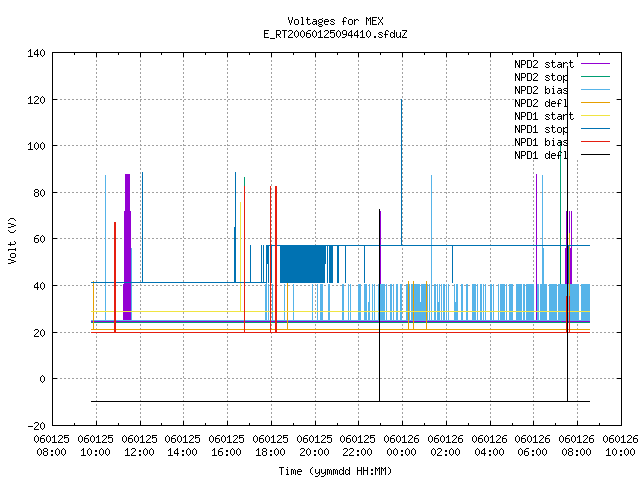Click the orange NPD2 defl legend line
The height and width of the screenshot is (480, 640).
596,102
